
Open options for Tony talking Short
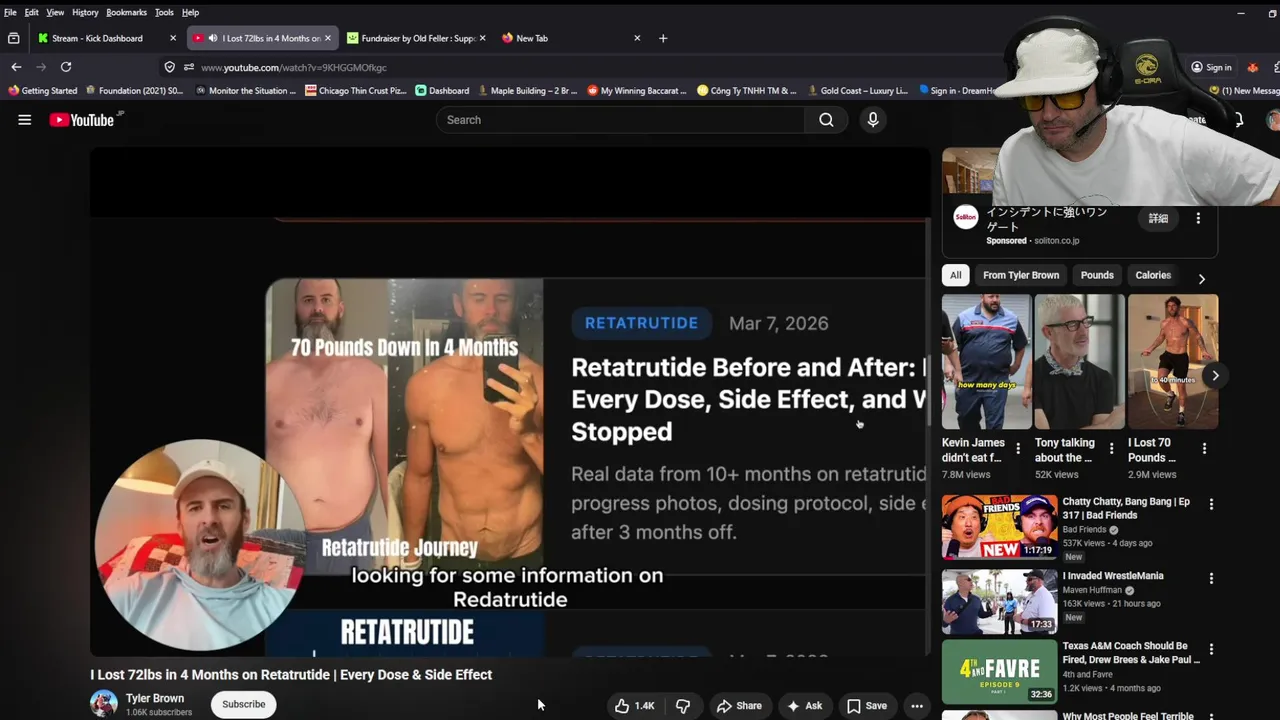click(1111, 449)
